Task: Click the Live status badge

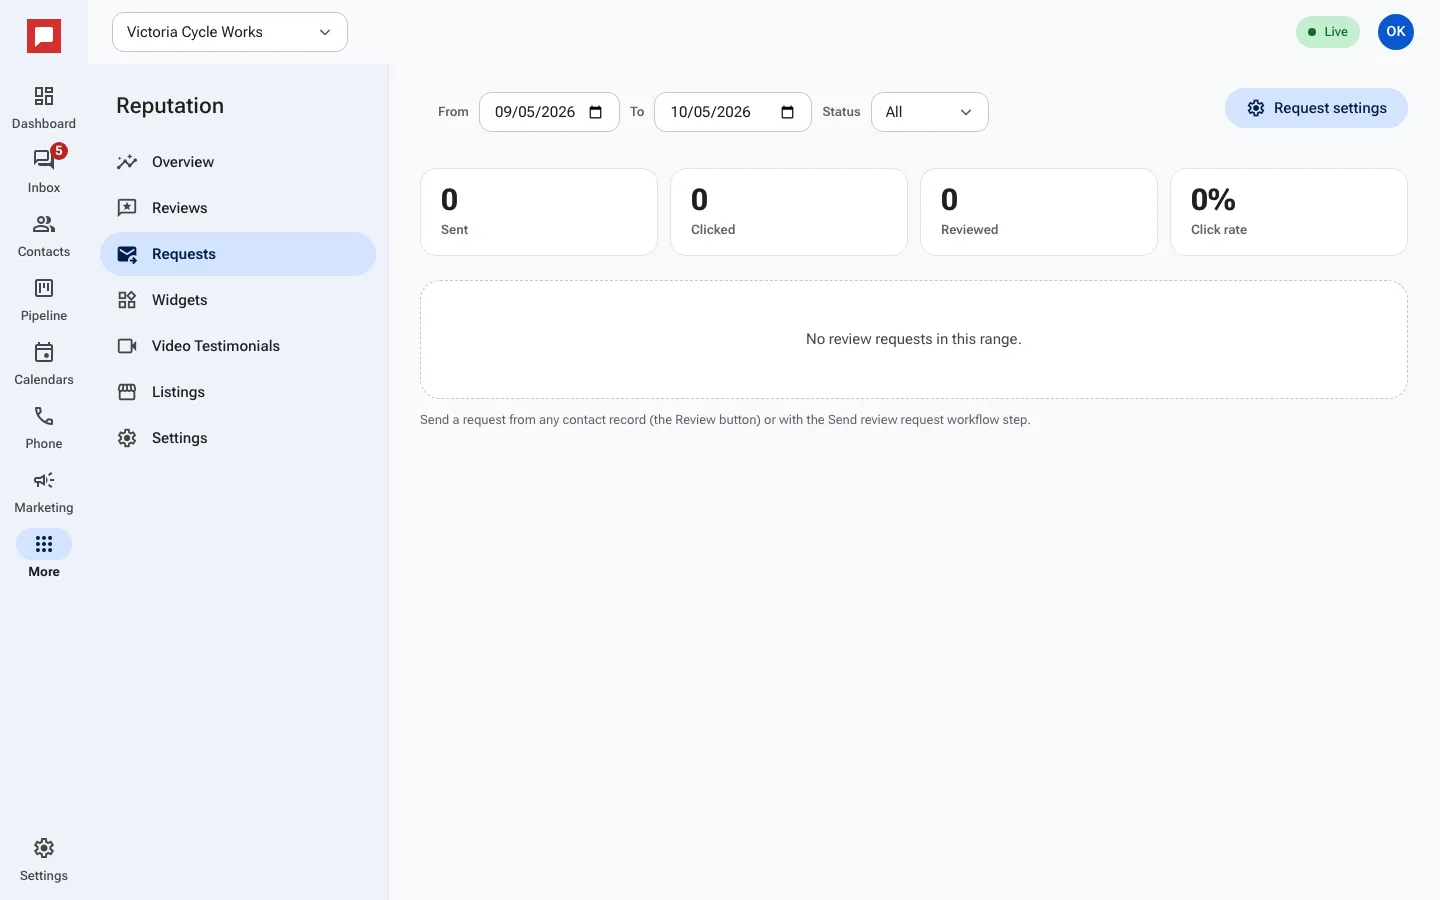Action: [x=1328, y=32]
